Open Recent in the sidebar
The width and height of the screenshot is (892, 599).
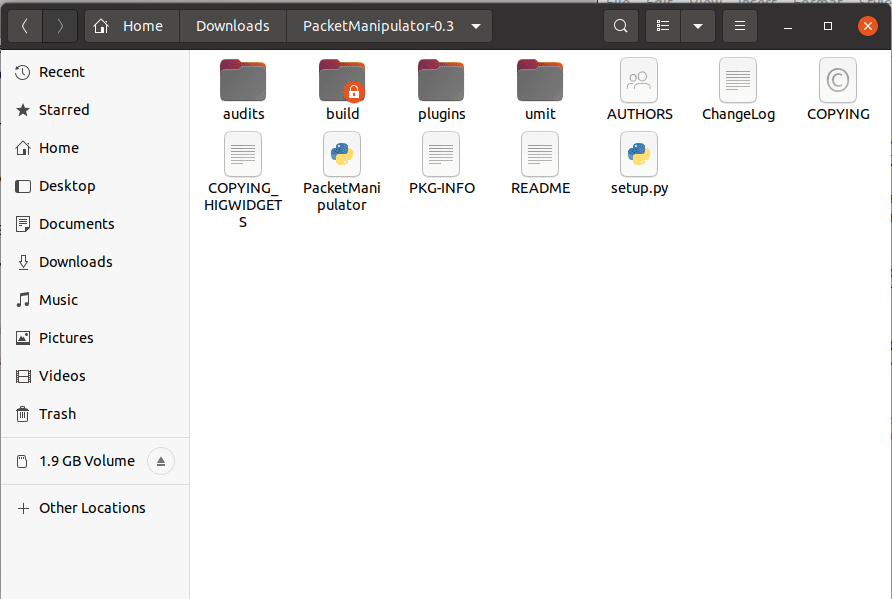click(x=95, y=72)
